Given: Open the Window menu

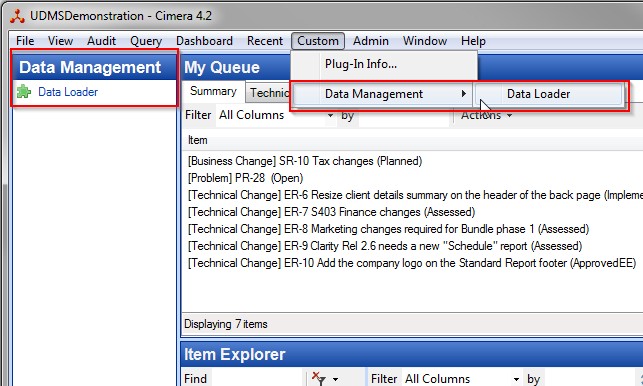Looking at the screenshot, I should tap(425, 41).
